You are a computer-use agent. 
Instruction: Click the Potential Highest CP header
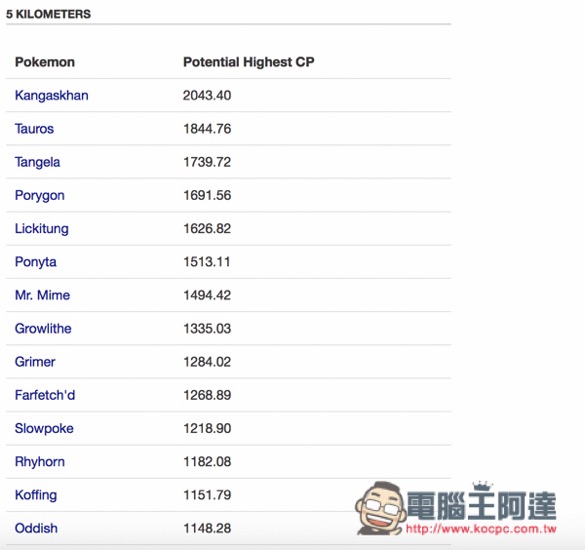pos(248,62)
